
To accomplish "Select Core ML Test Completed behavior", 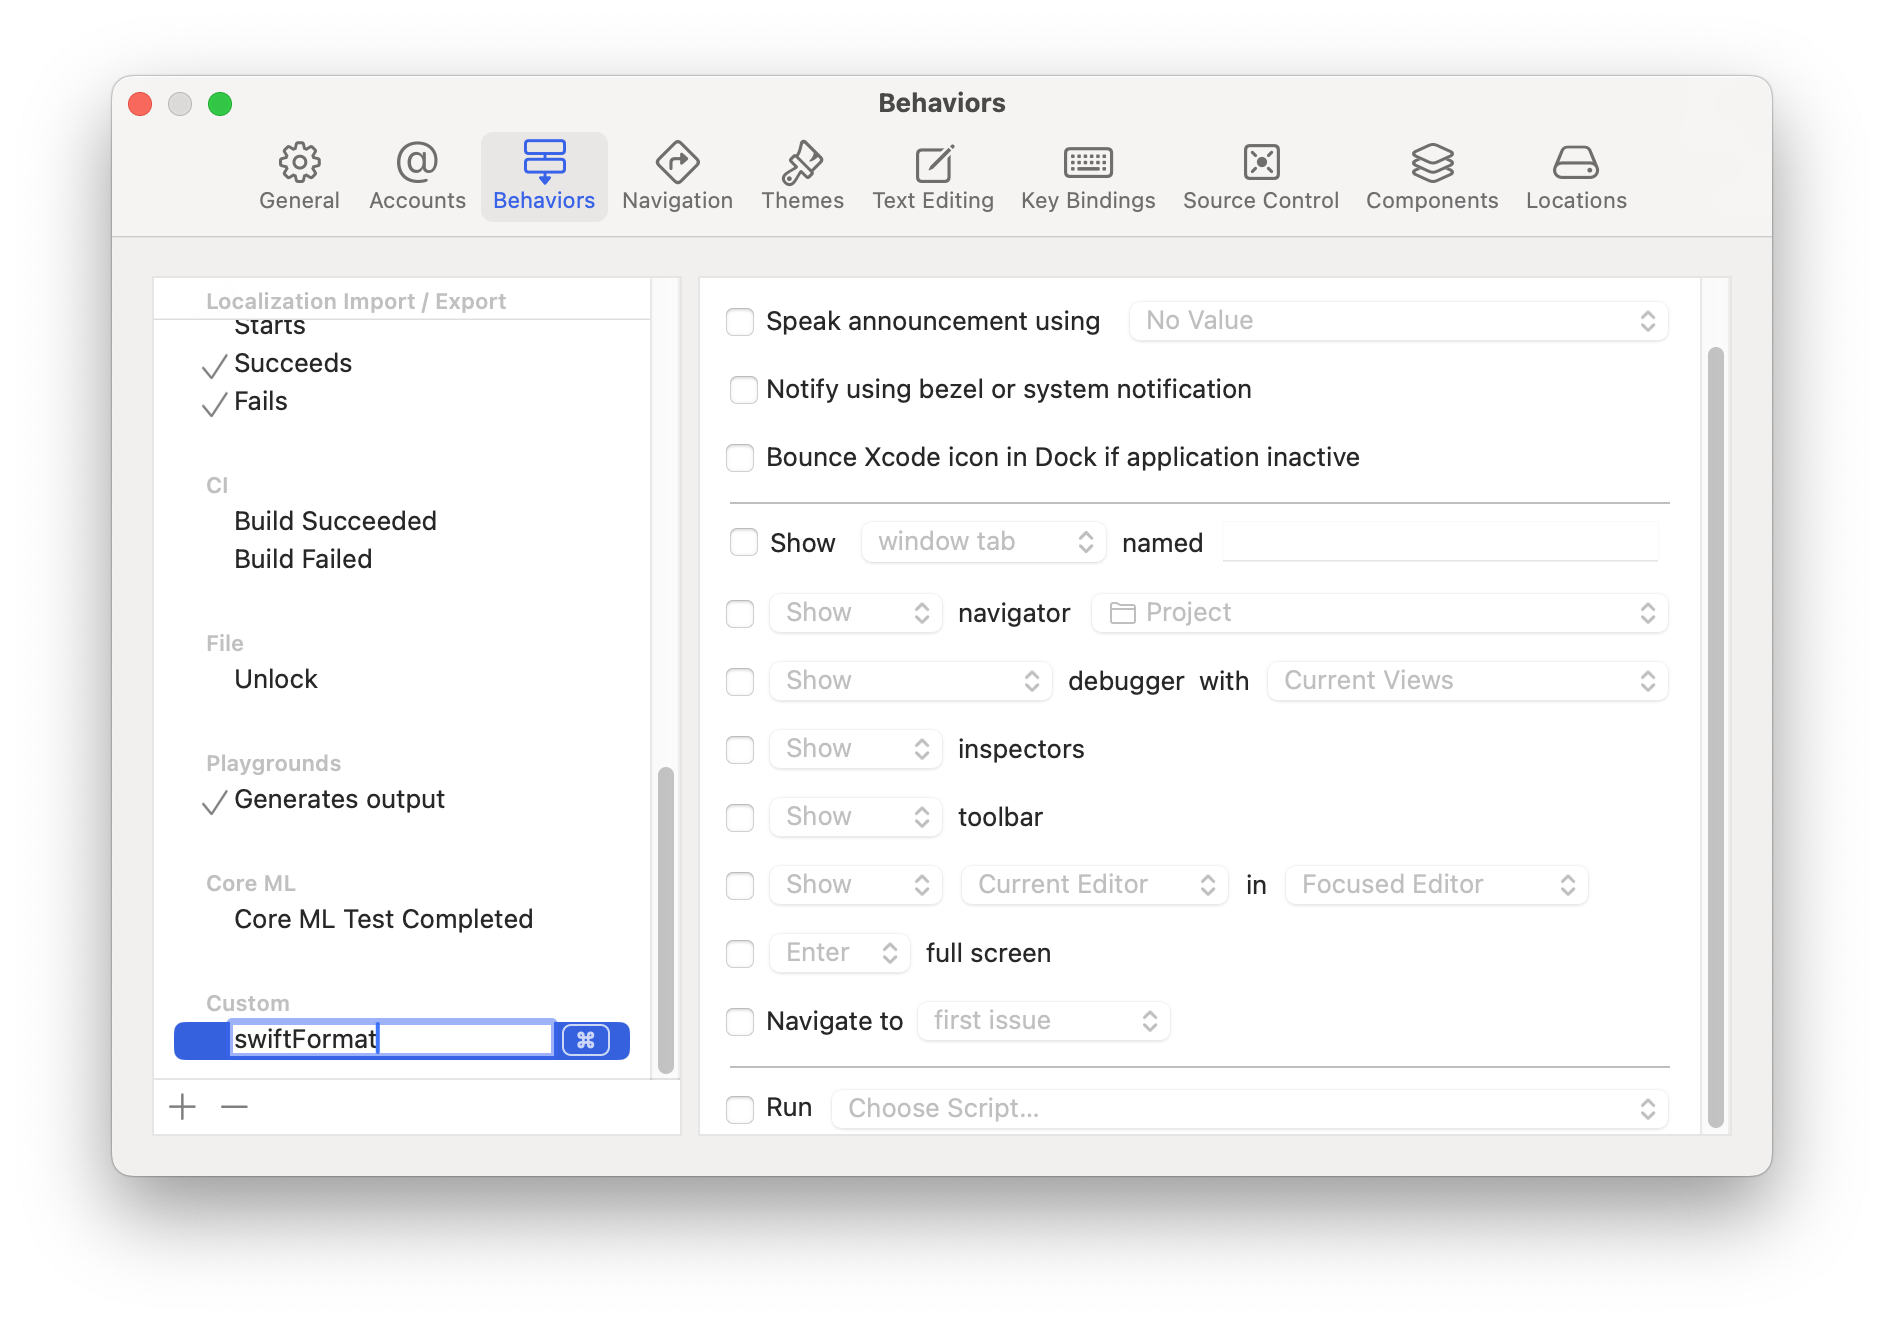I will [x=383, y=919].
